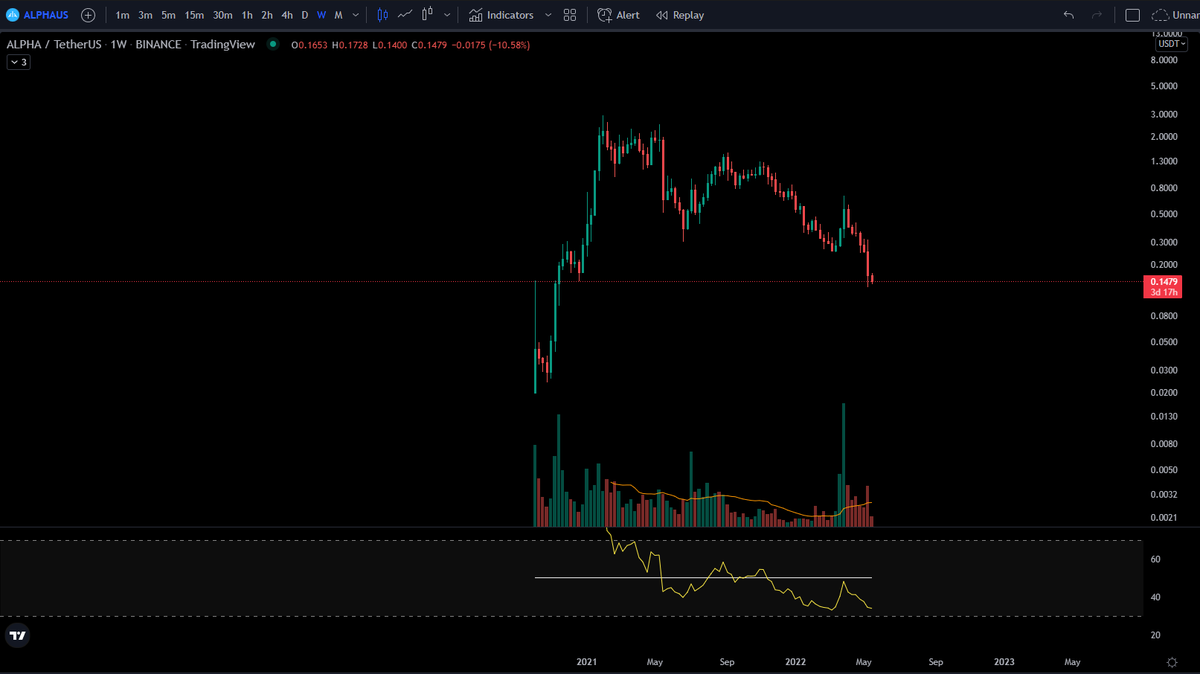
Task: Expand the collapsed indicator legend showing 3
Action: [x=19, y=62]
